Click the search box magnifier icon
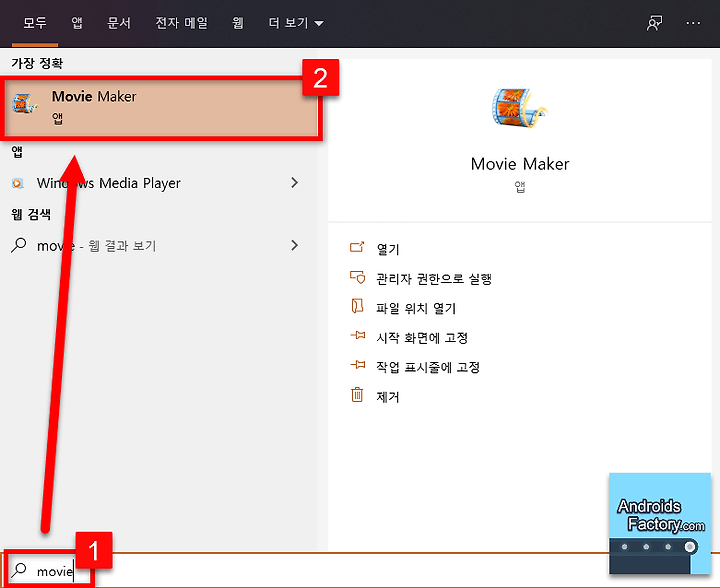The image size is (720, 588). click(19, 570)
